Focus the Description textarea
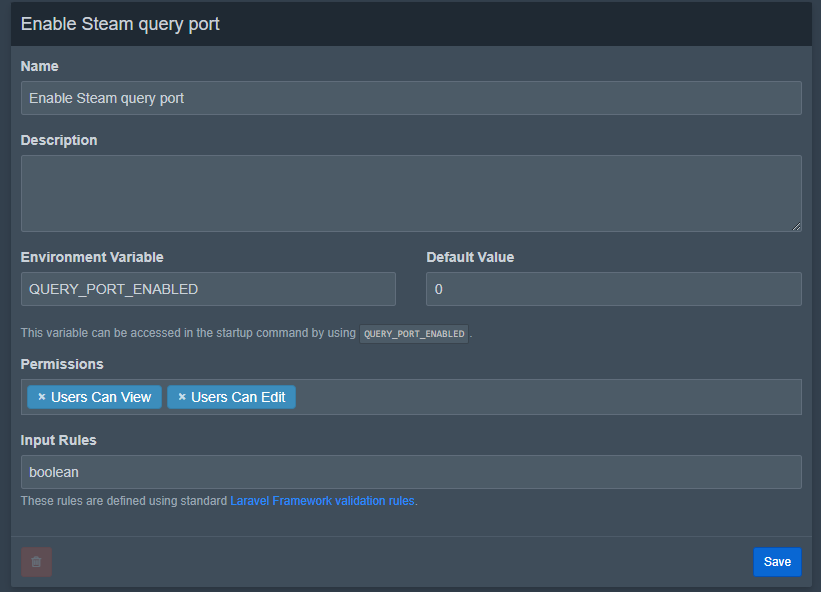This screenshot has width=821, height=592. pos(410,190)
